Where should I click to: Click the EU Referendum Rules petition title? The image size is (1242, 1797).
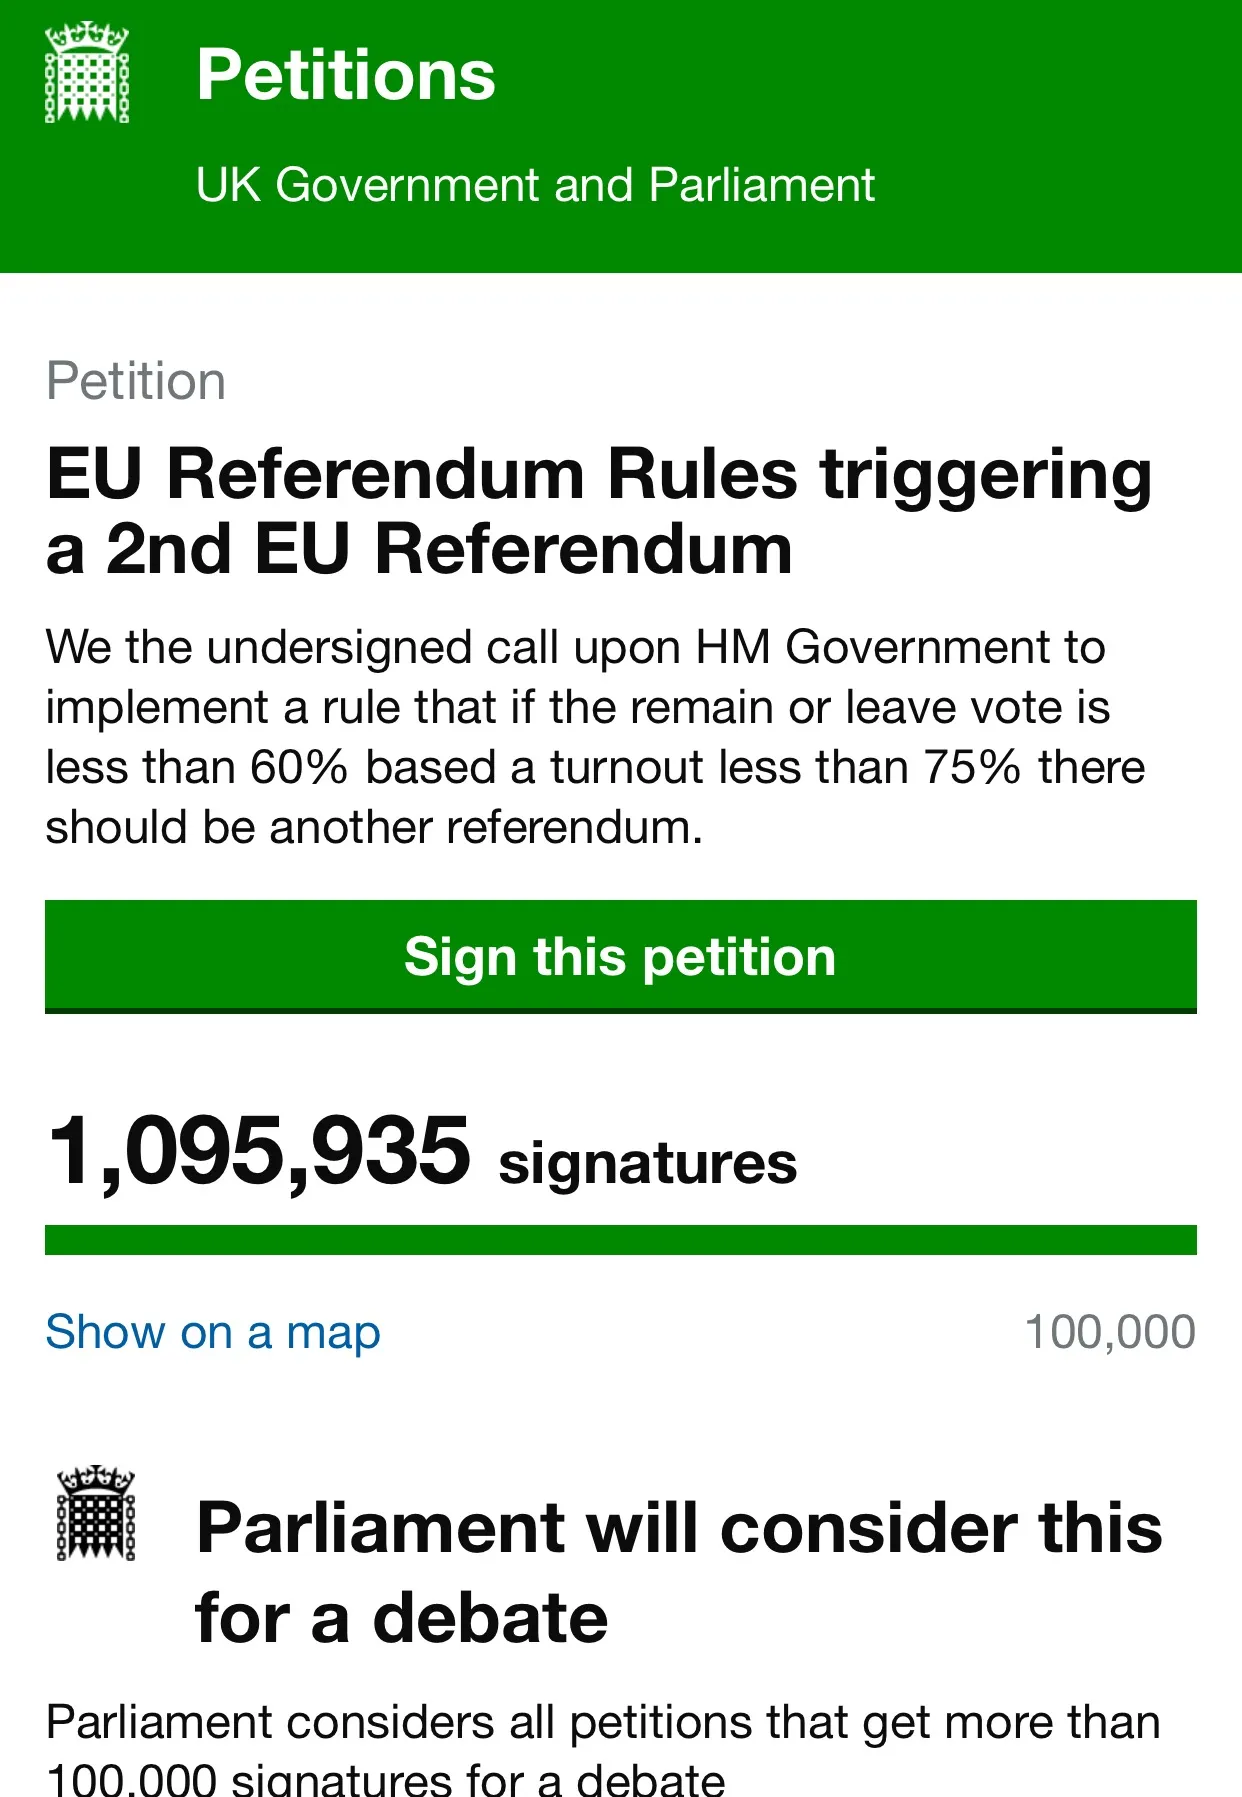pos(598,511)
